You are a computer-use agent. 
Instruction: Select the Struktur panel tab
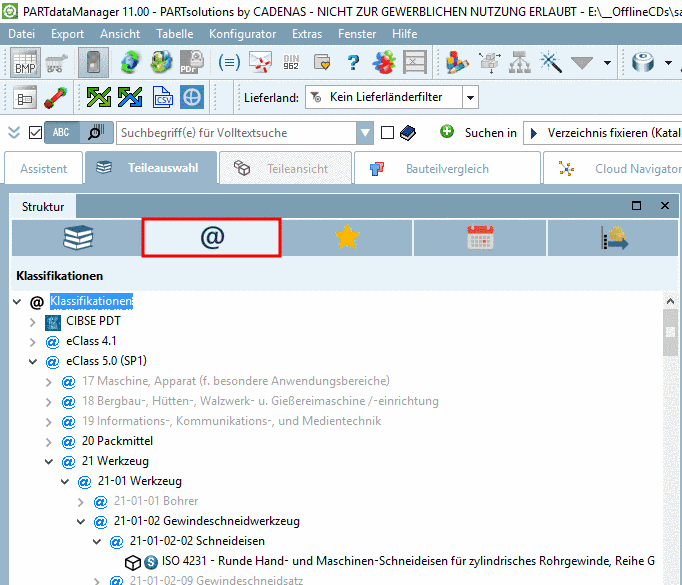tap(43, 207)
